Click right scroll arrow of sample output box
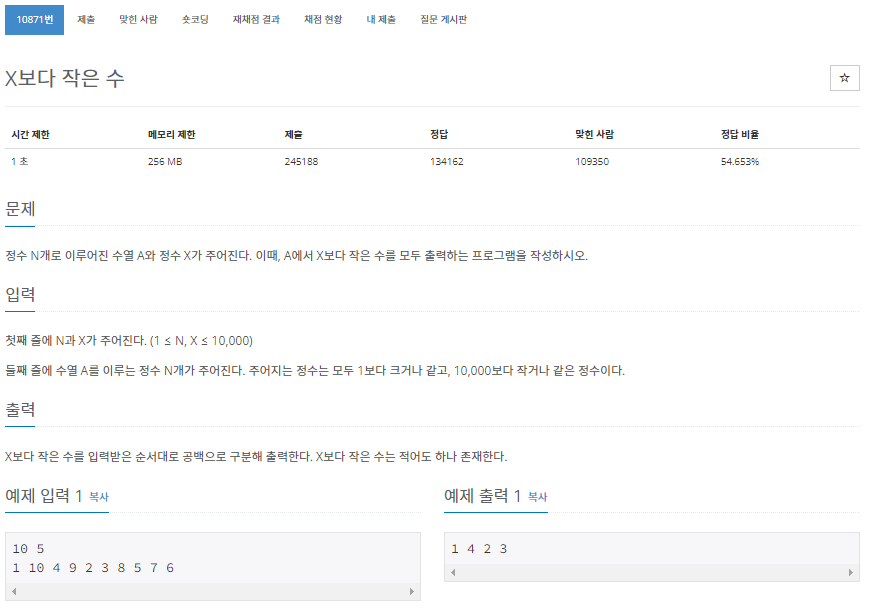871x610 pixels. click(850, 572)
